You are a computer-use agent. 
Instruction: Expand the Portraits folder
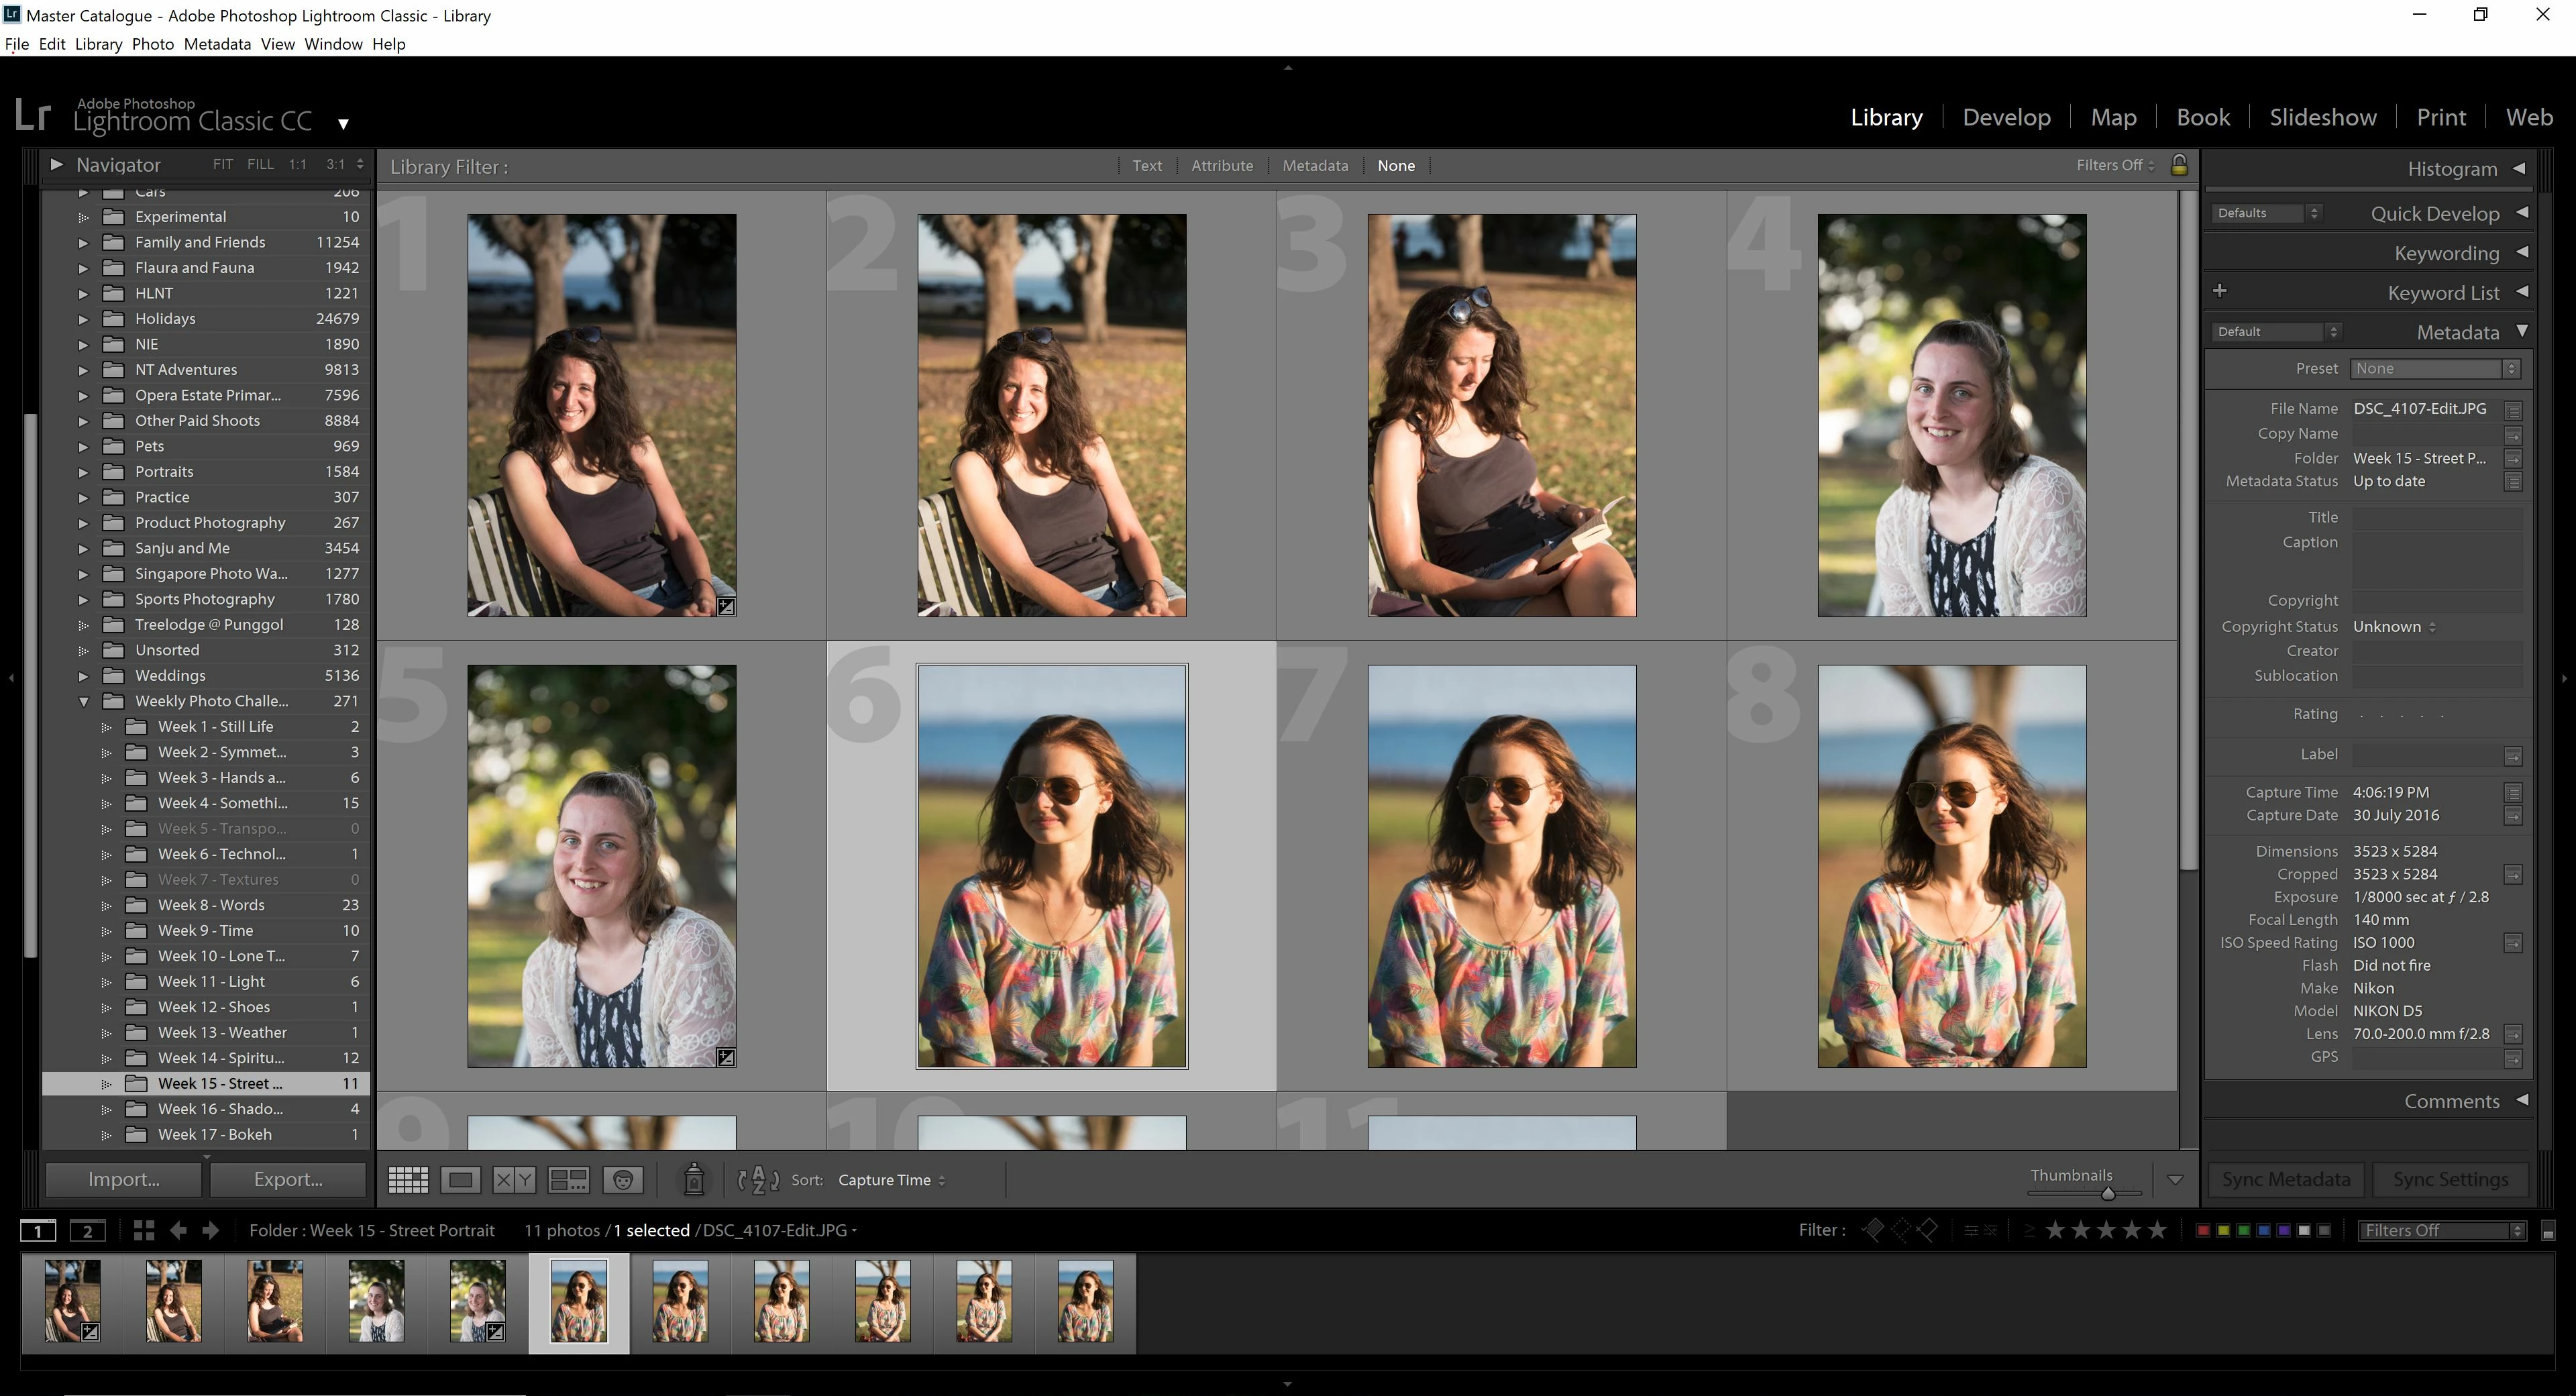[83, 472]
